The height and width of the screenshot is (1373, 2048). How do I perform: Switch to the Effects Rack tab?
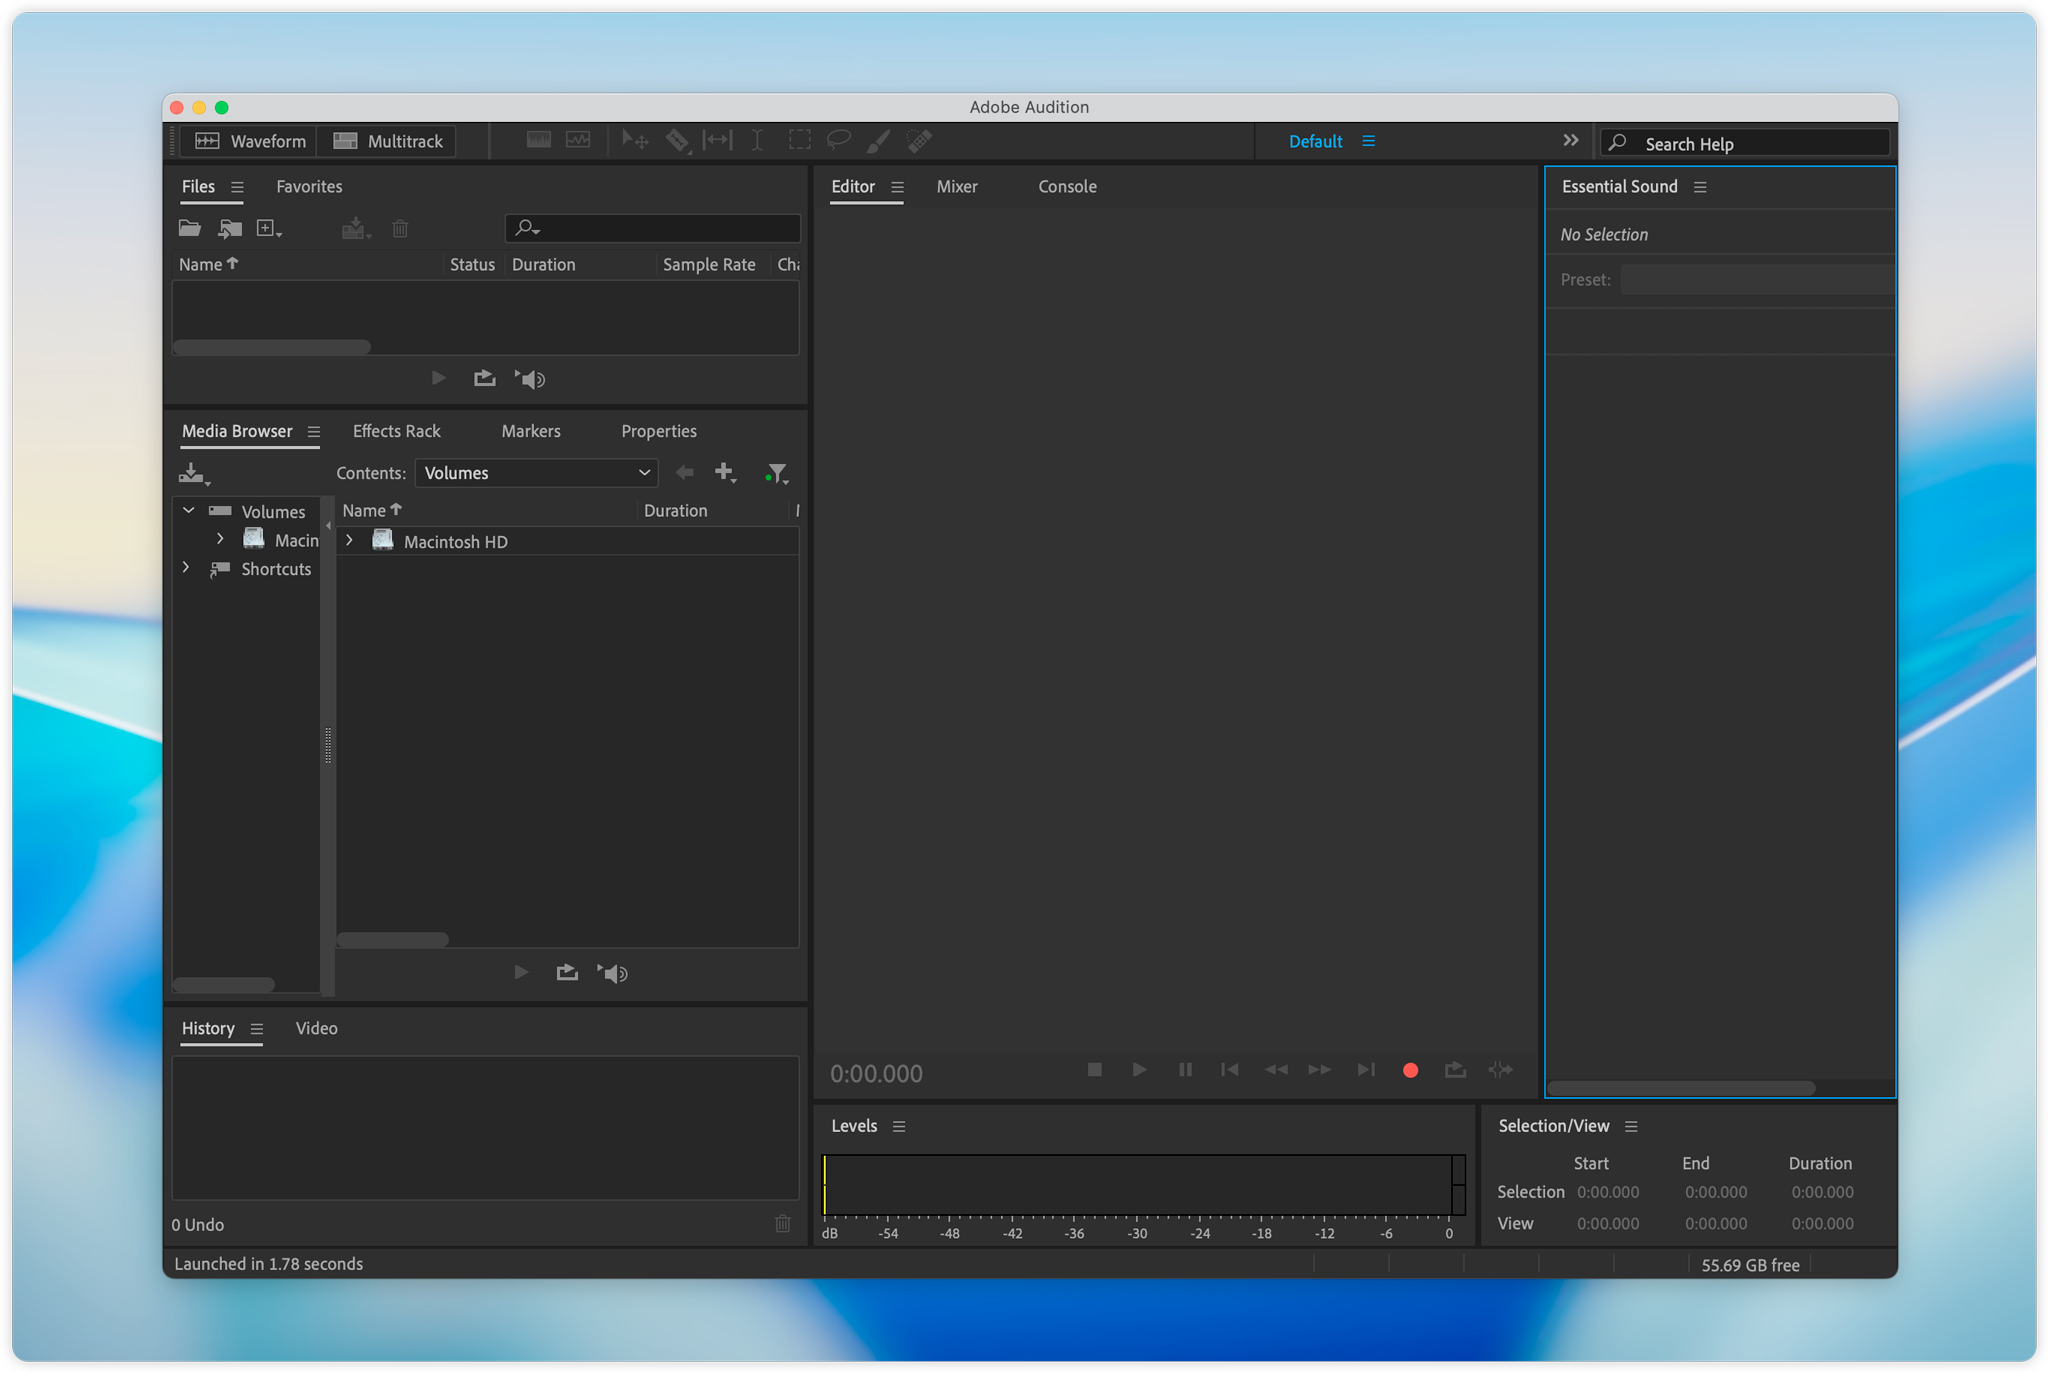pyautogui.click(x=396, y=431)
